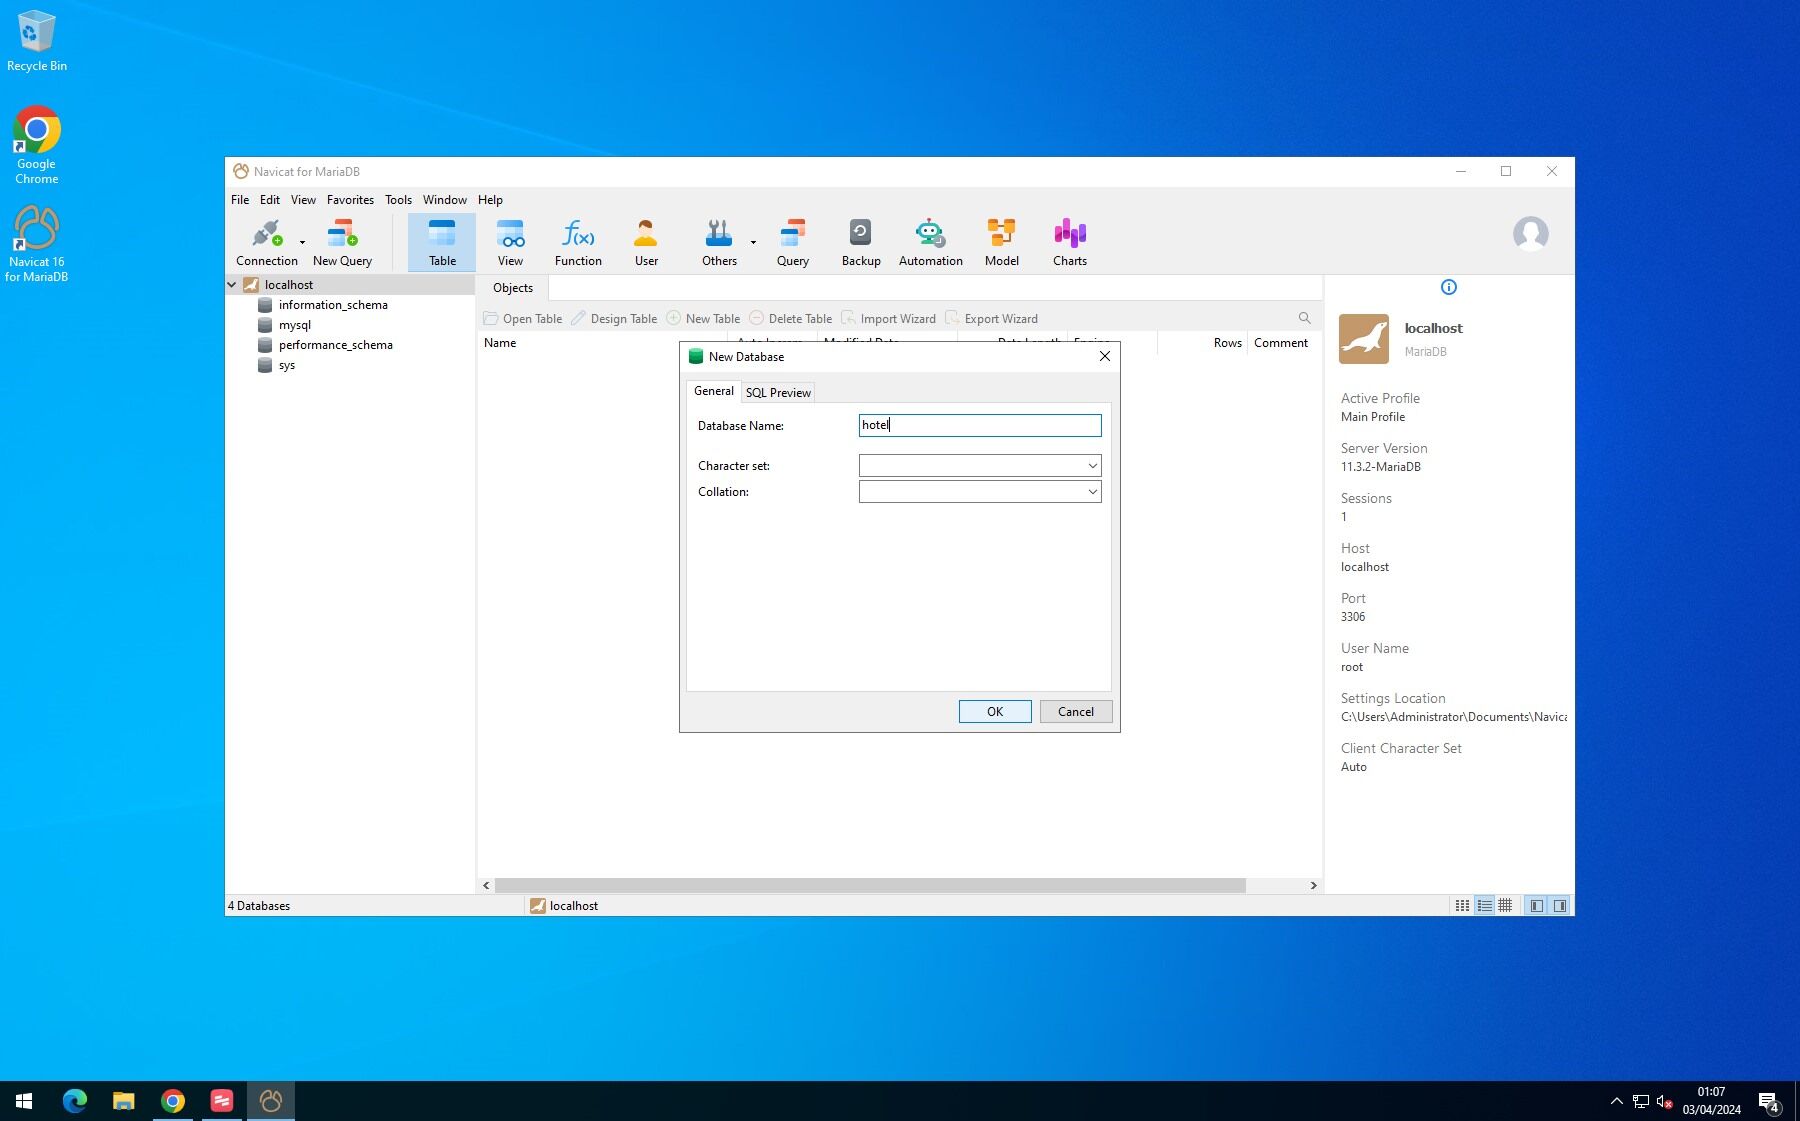Collapse the localhost connection tree

232,285
